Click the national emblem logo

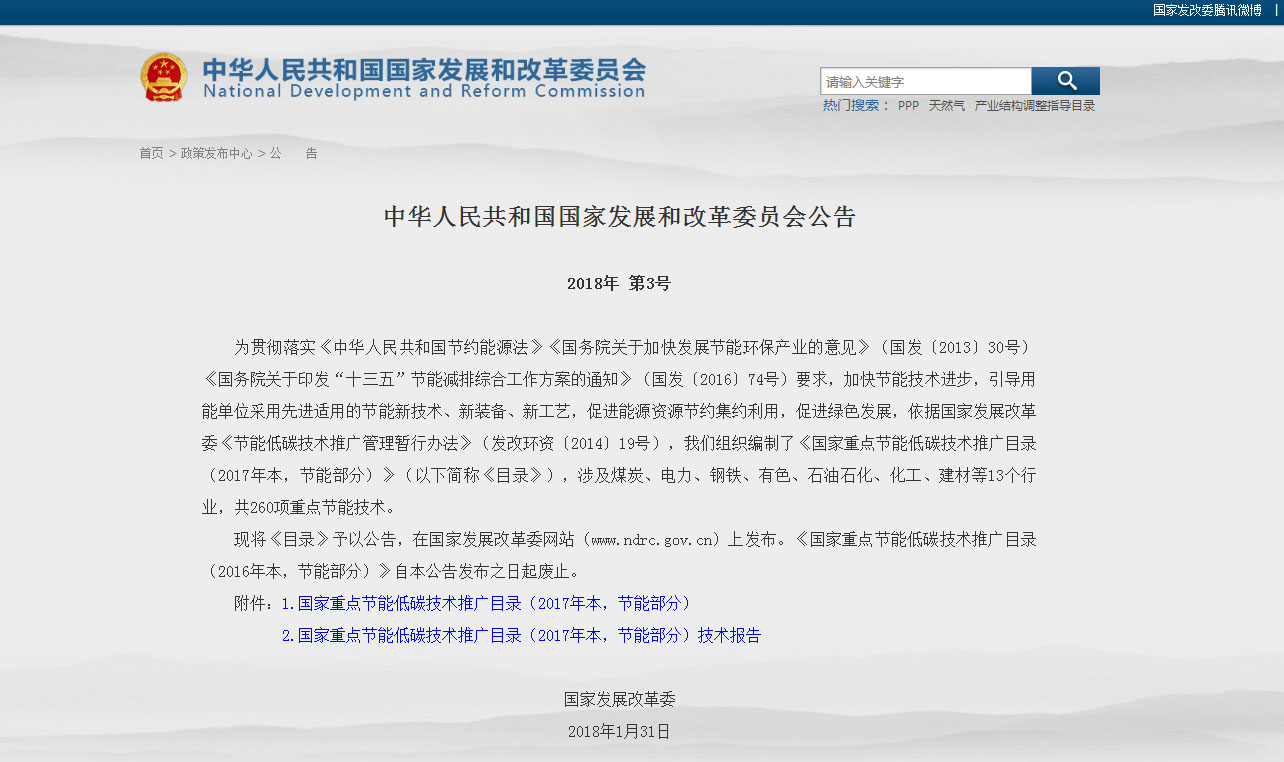pos(163,77)
